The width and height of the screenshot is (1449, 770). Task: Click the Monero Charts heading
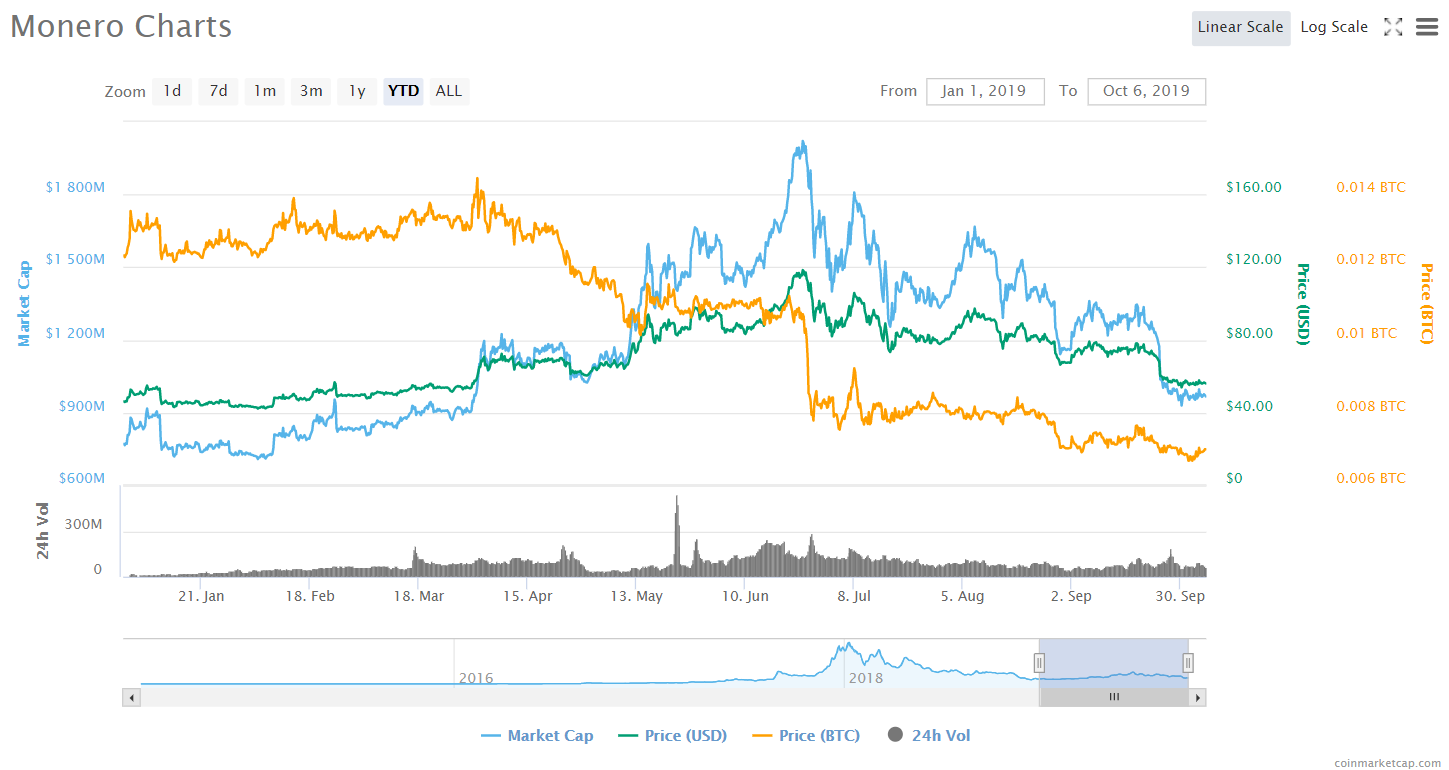(121, 27)
